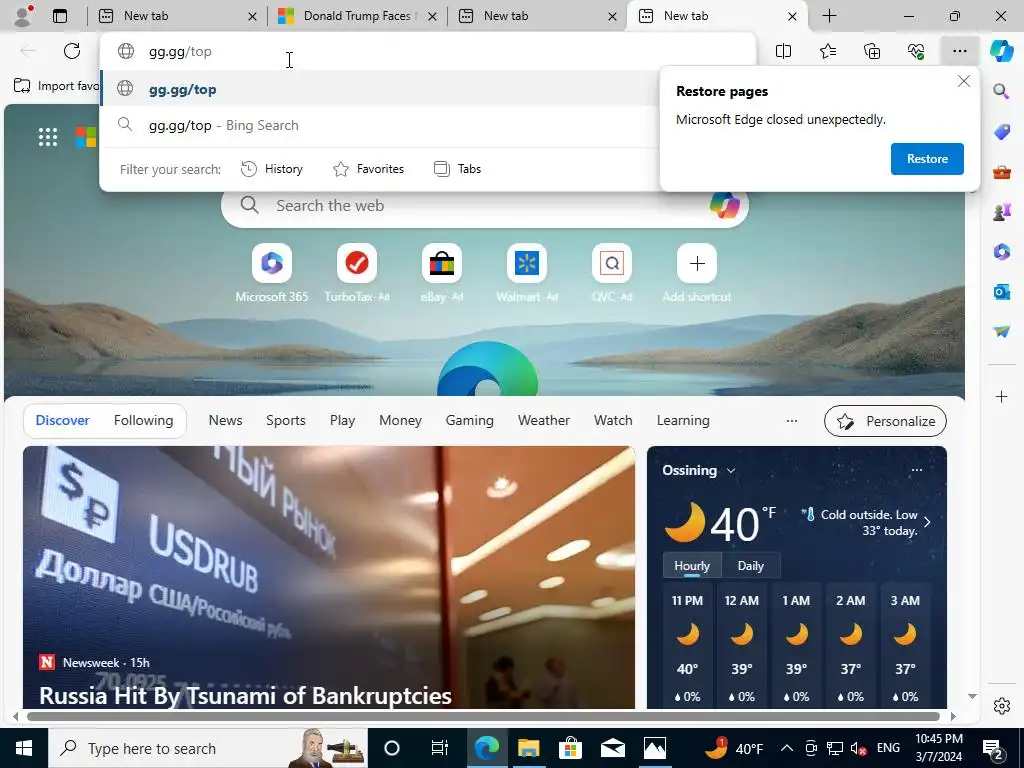Viewport: 1024px width, 768px height.
Task: Add app to sidebar with plus
Action: 1001,396
